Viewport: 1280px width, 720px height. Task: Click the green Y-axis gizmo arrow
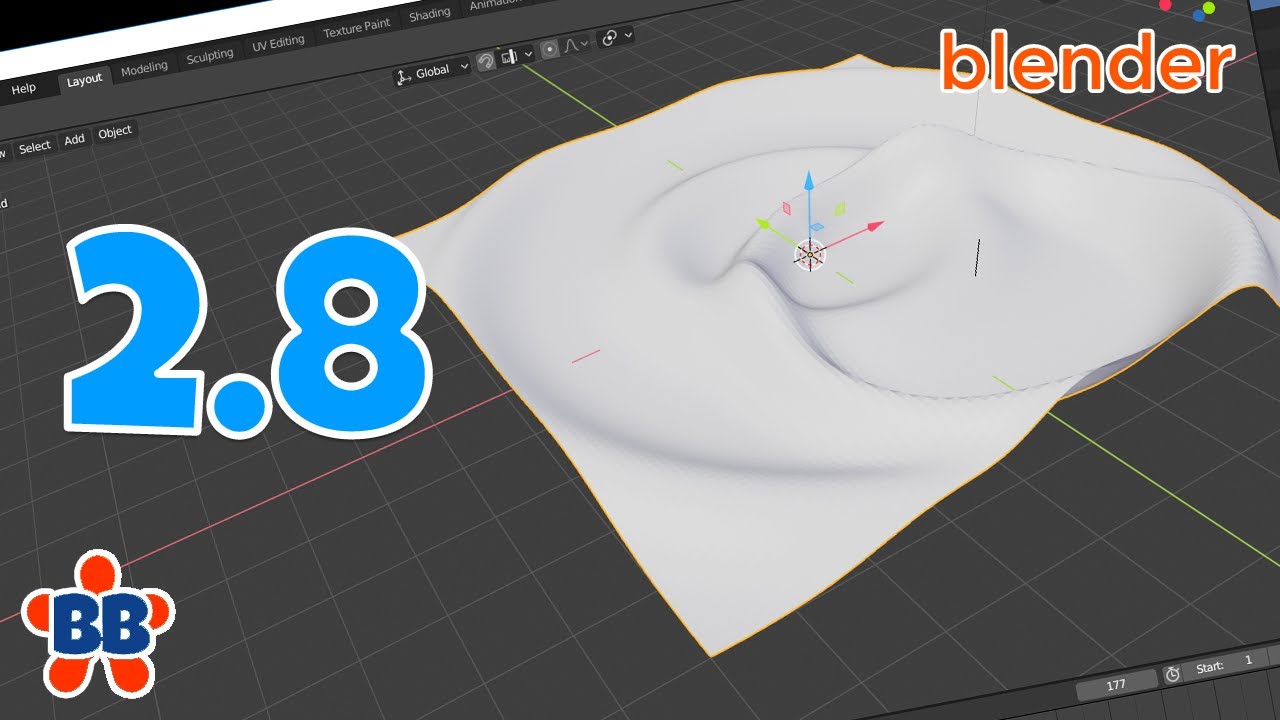pos(765,225)
